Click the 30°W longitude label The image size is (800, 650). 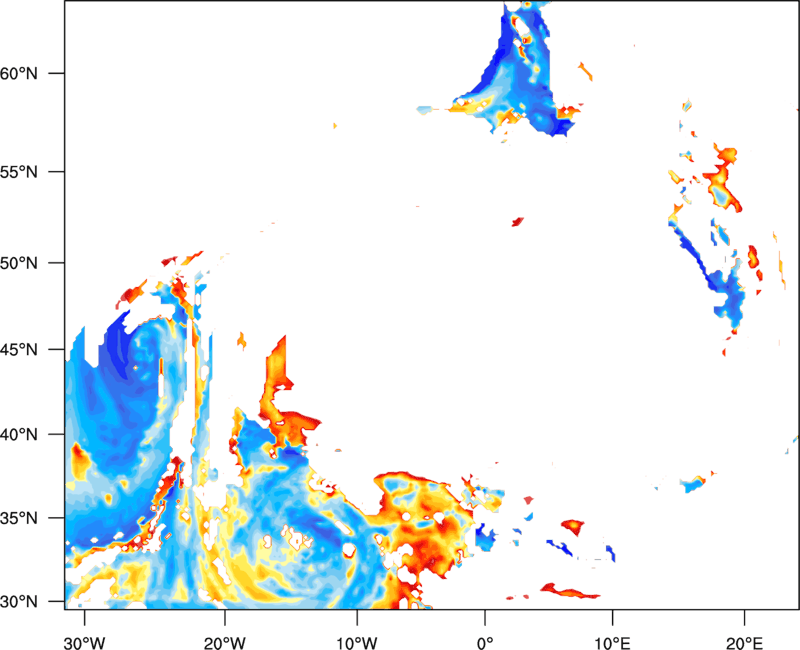coord(84,643)
